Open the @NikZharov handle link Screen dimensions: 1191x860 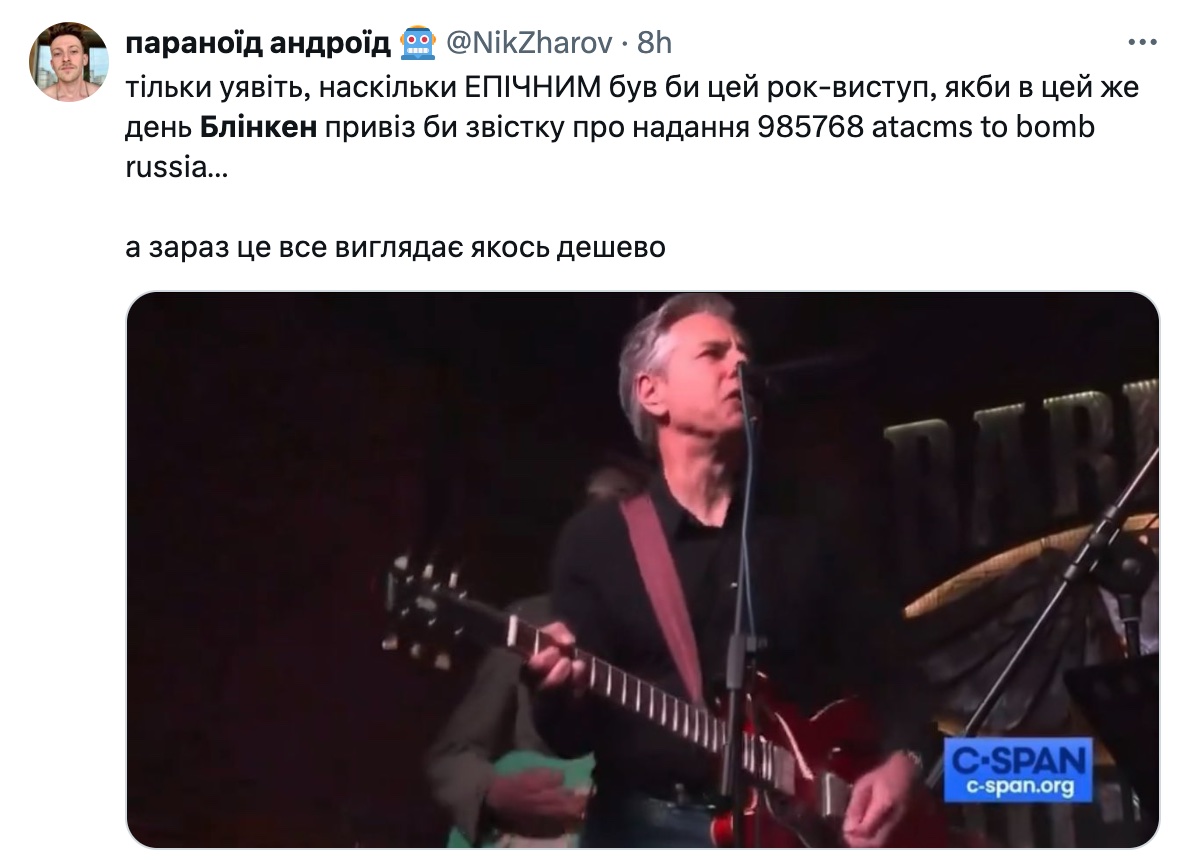coord(529,43)
